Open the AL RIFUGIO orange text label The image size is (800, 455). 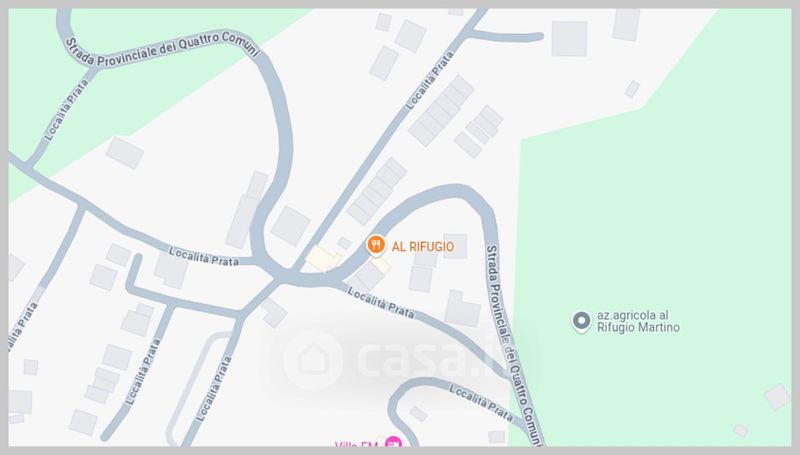pos(422,247)
